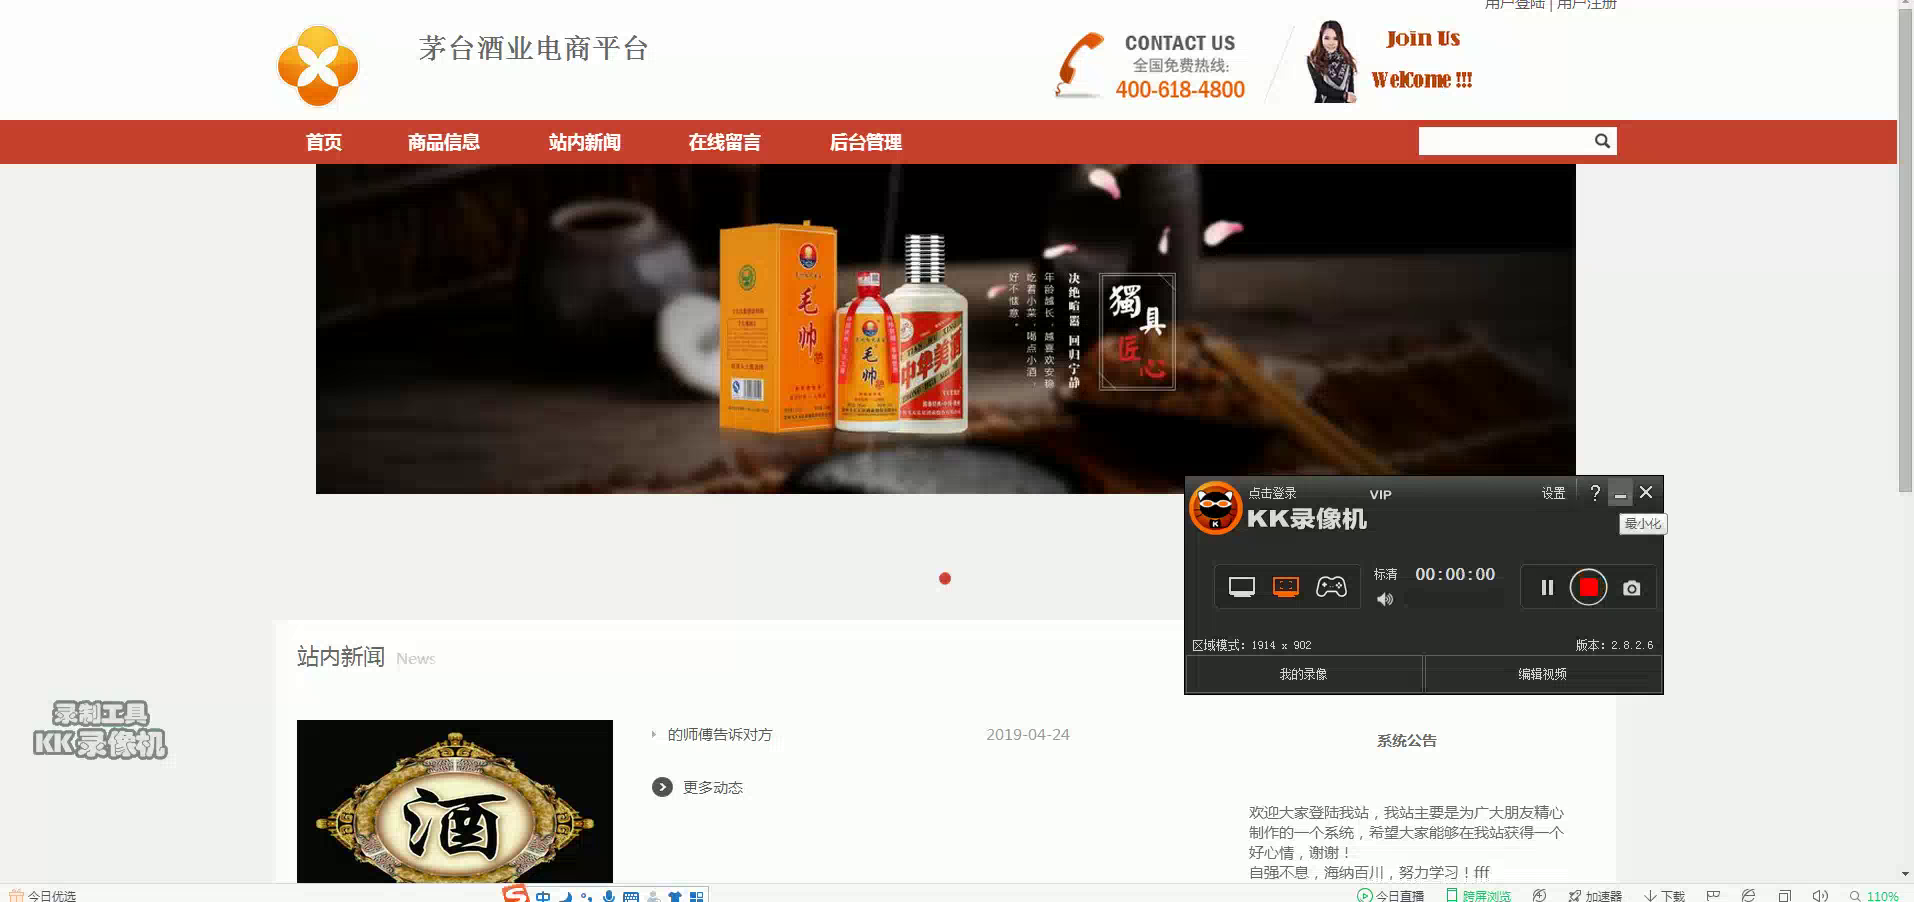The width and height of the screenshot is (1914, 902).
Task: Click 用户注册 link
Action: coord(1587,5)
